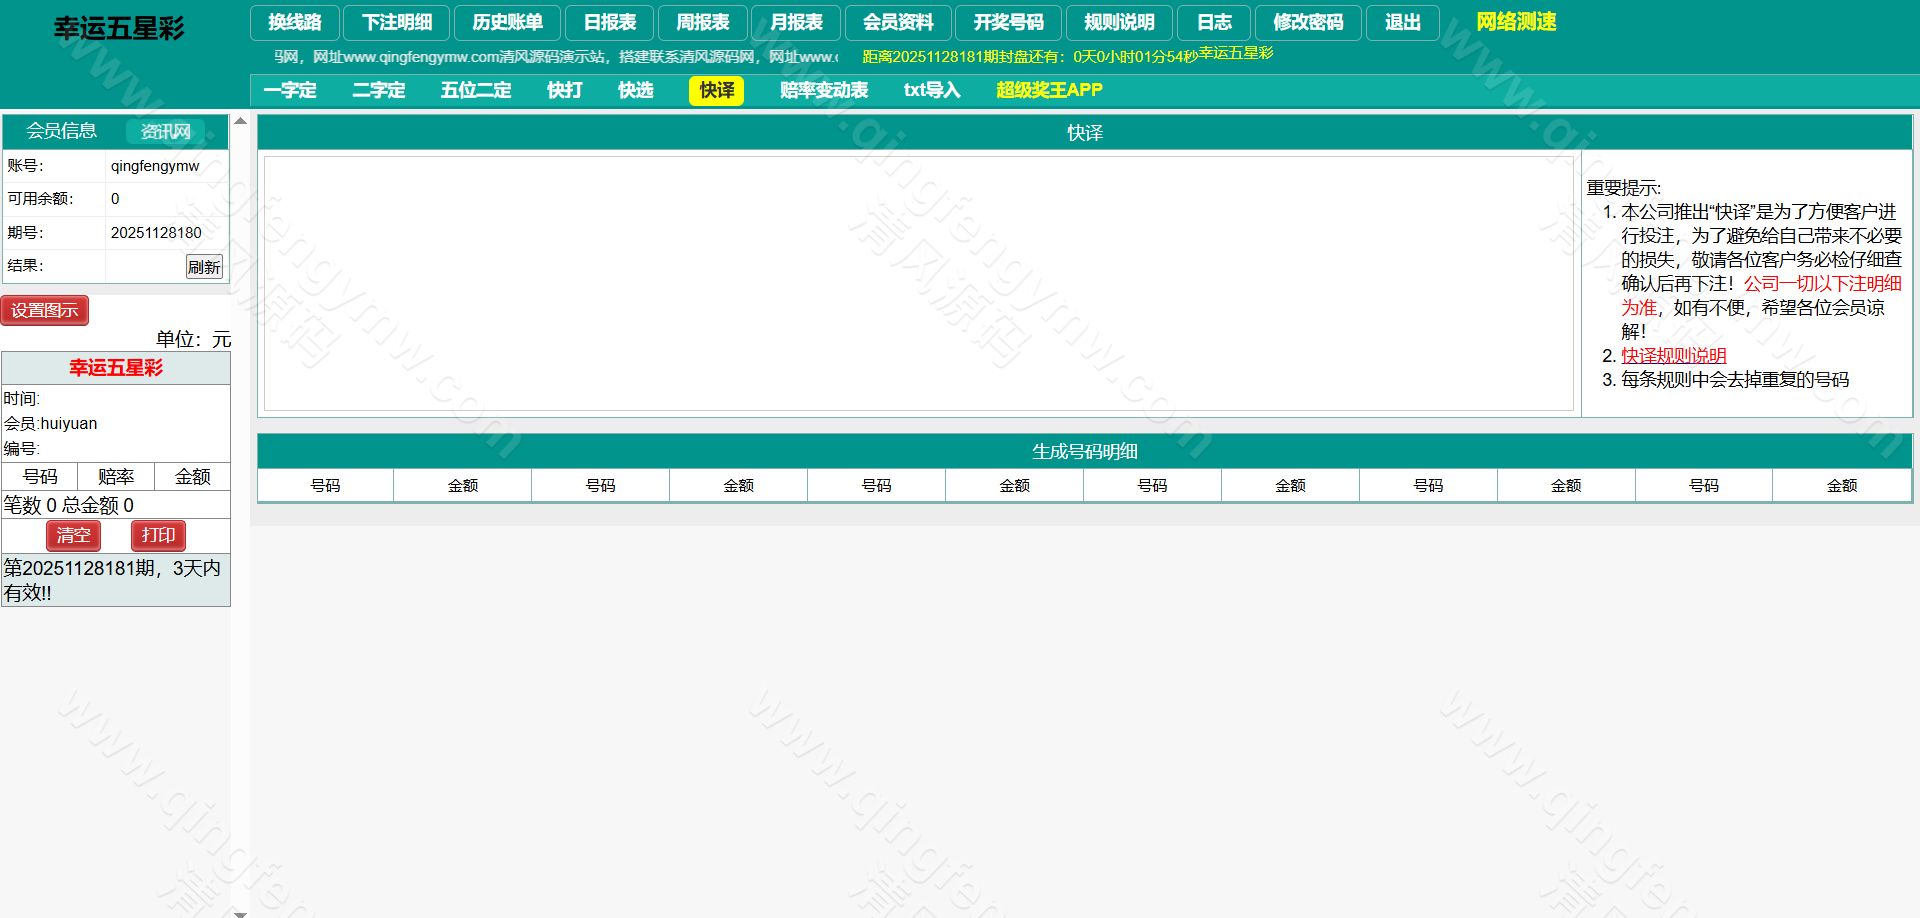1920x918 pixels.
Task: Open the 开奖号码 page
Action: click(1008, 22)
